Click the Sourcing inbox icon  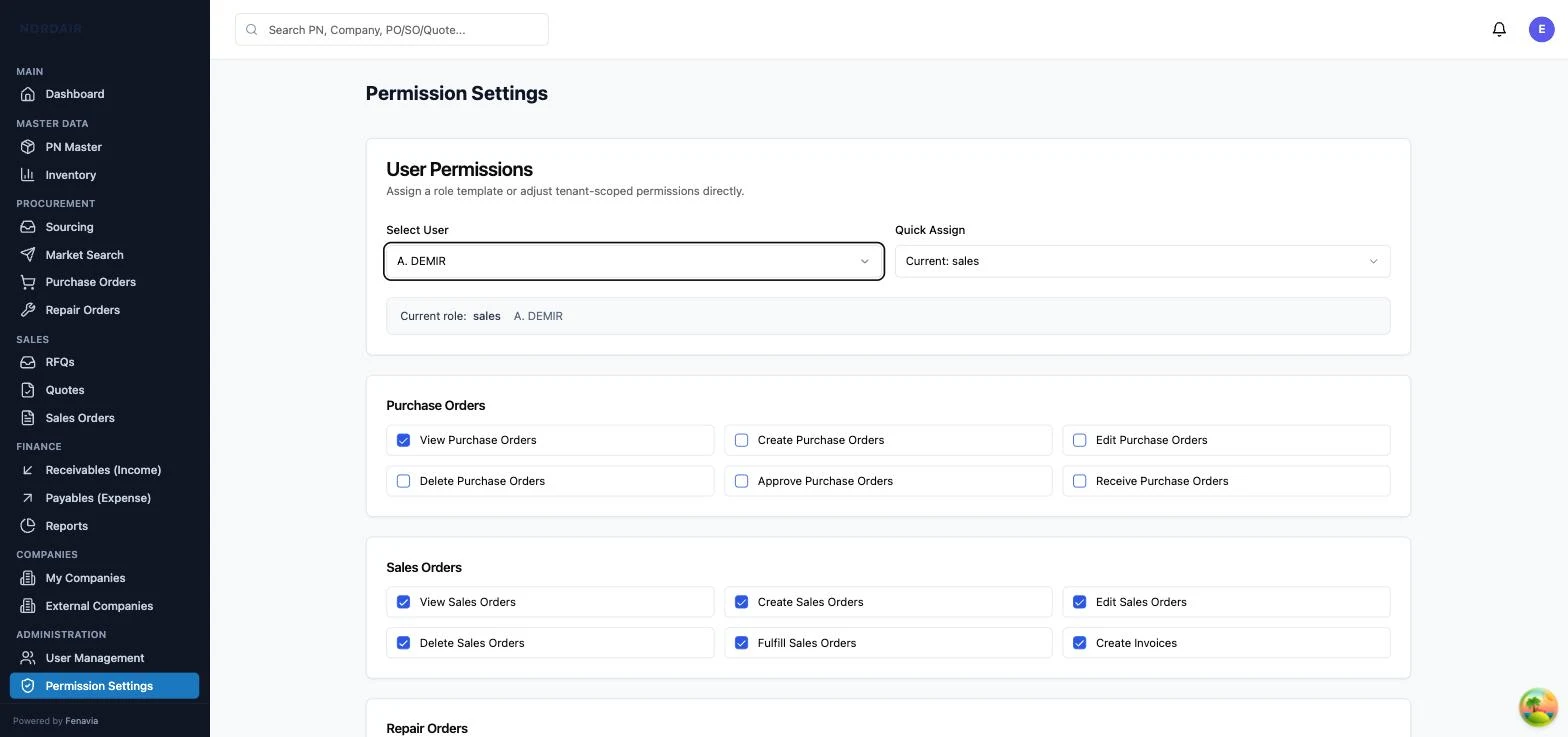pos(28,227)
